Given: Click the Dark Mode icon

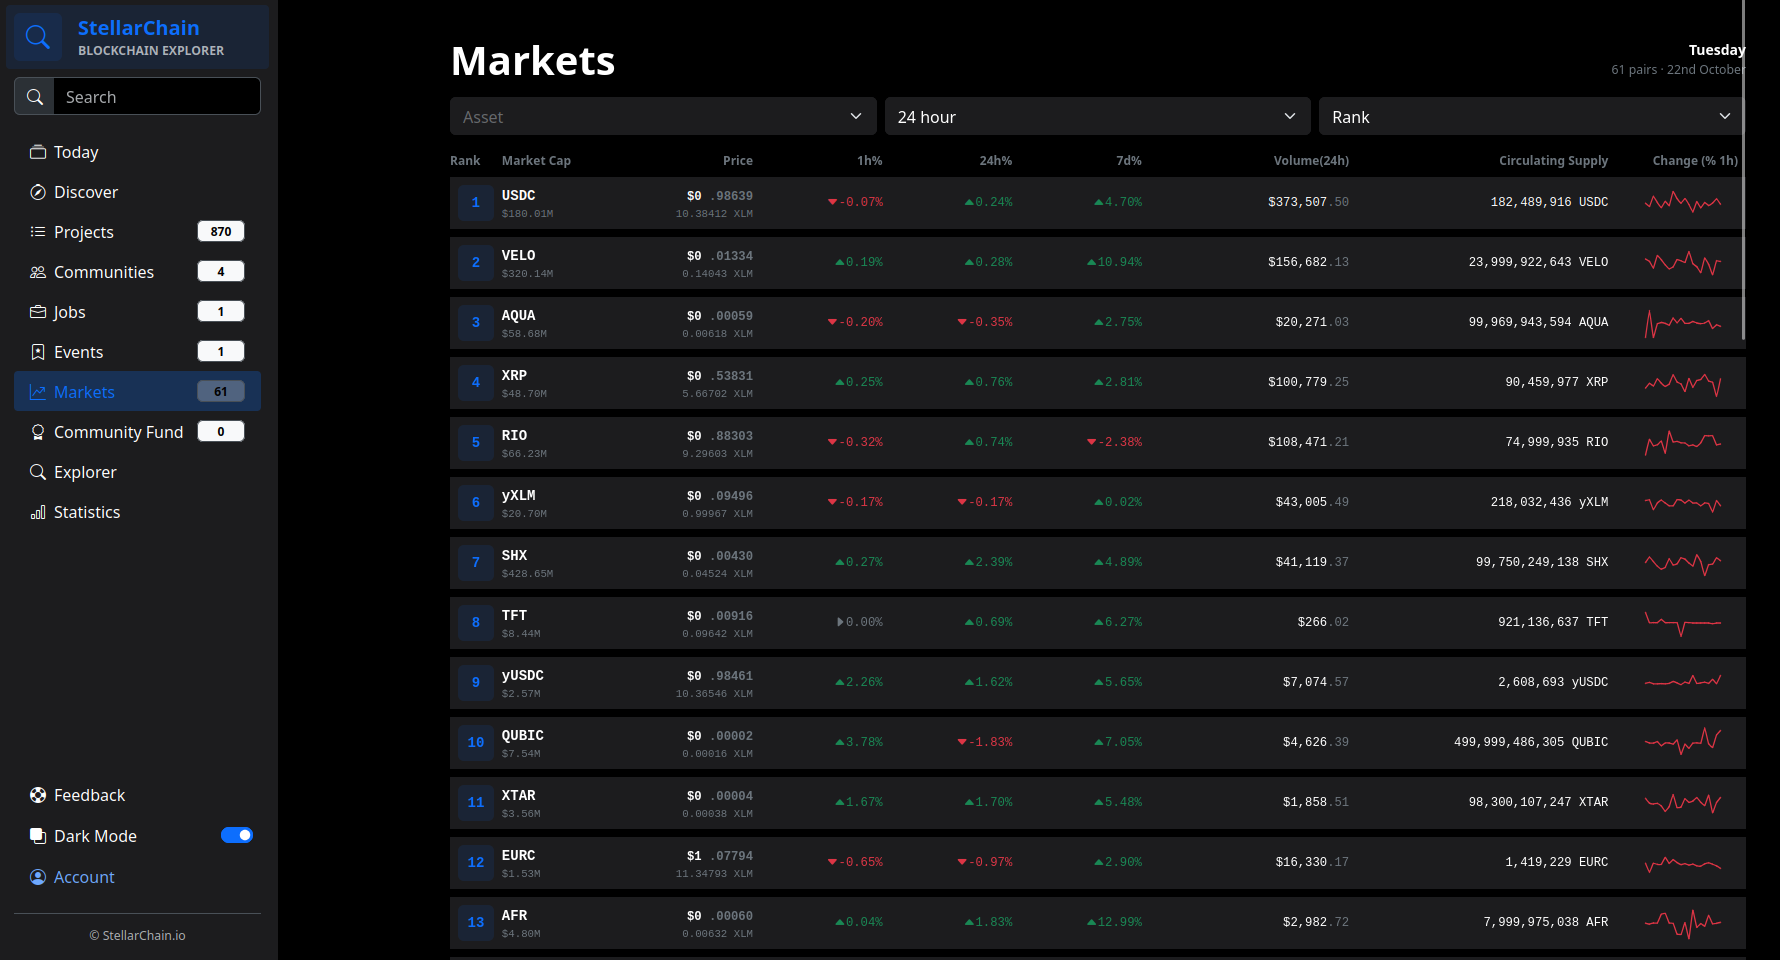Looking at the screenshot, I should click(38, 836).
